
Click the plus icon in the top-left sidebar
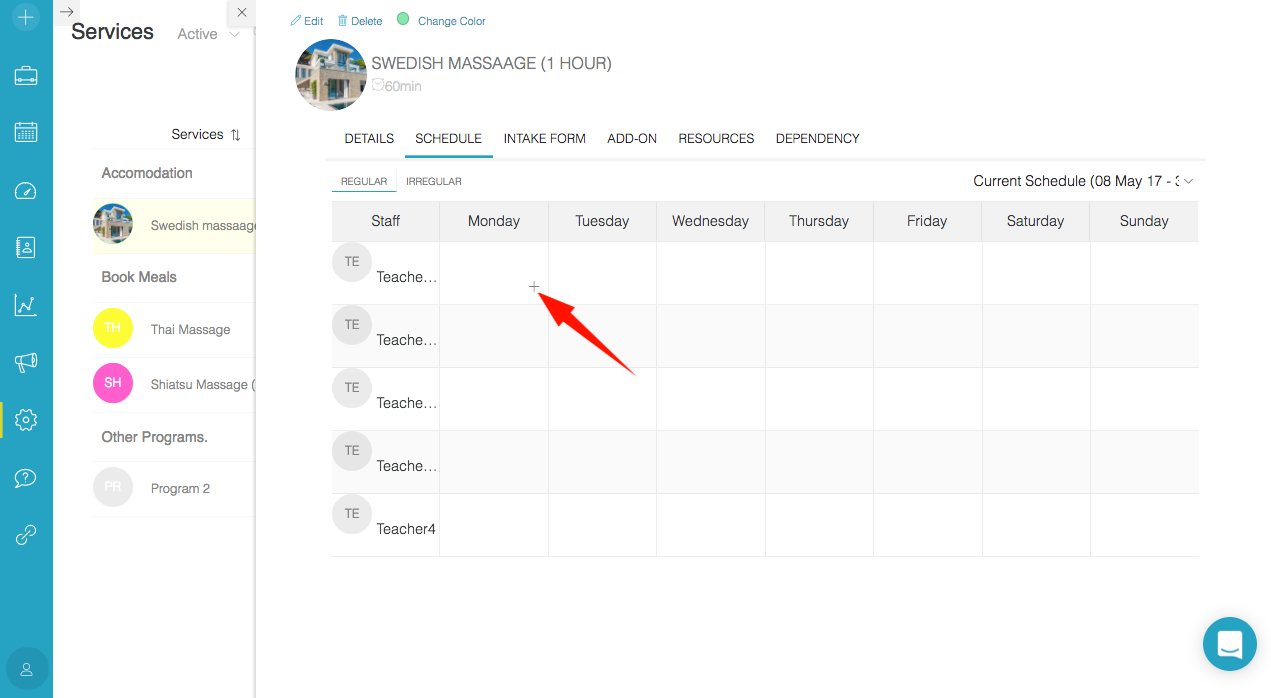point(26,17)
